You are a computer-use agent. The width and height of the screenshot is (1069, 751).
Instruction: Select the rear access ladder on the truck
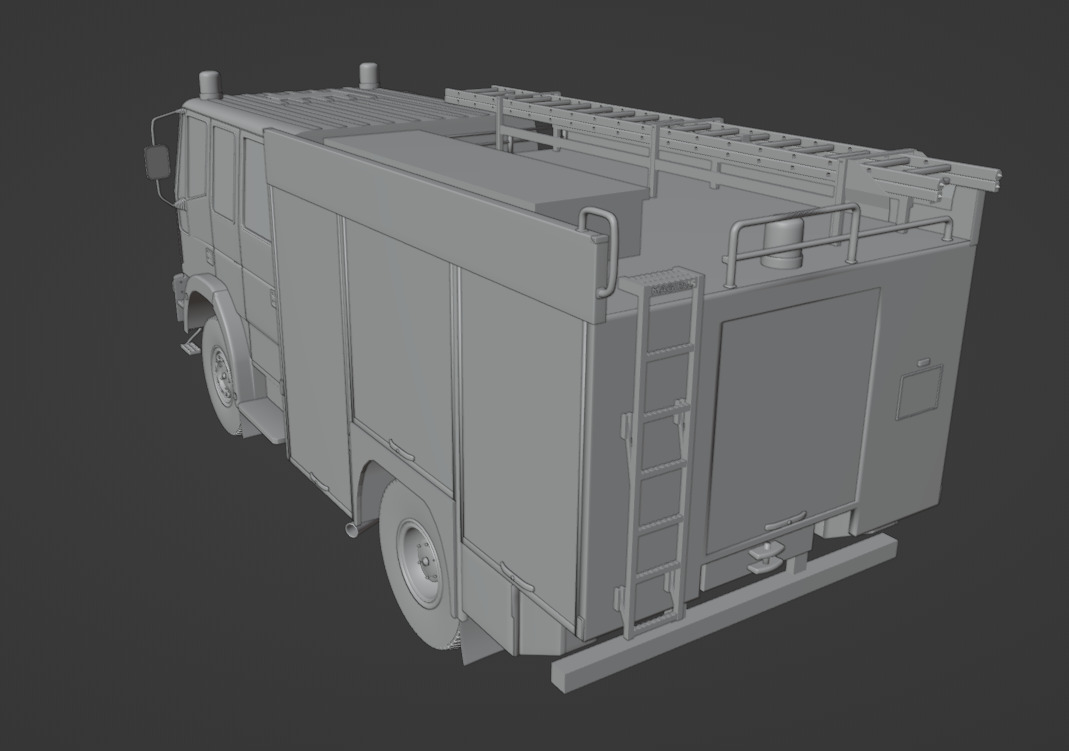[x=661, y=455]
